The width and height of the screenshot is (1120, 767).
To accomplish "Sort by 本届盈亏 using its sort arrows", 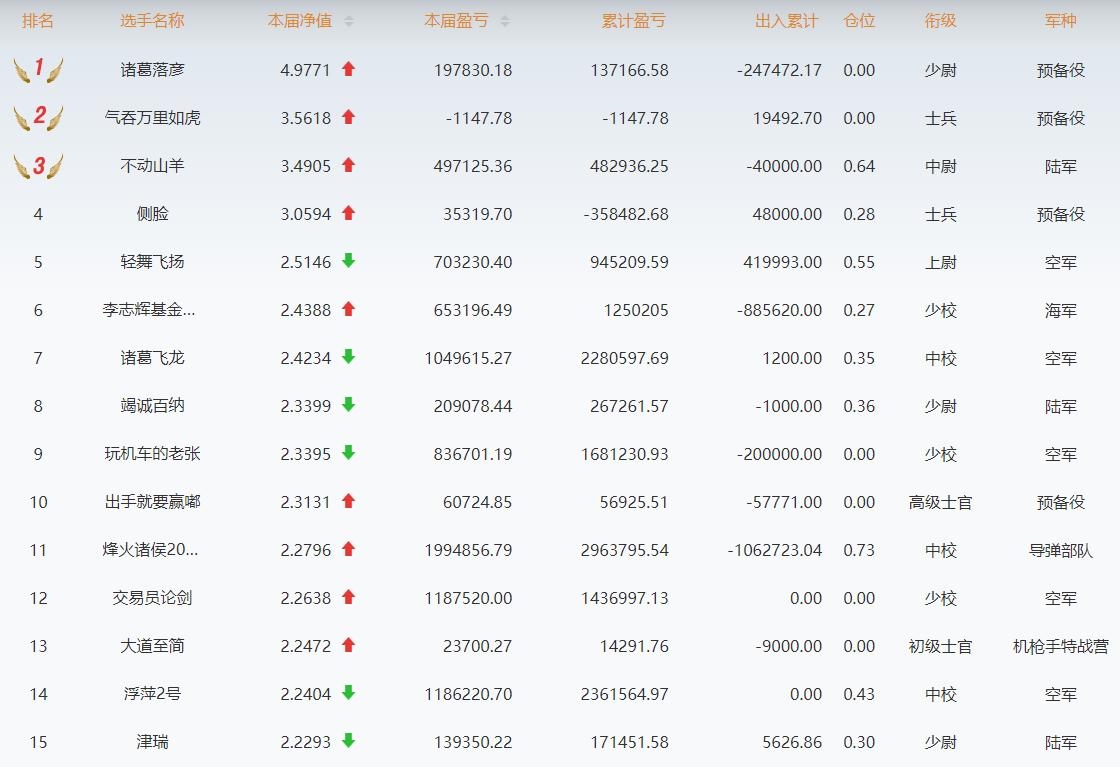I will pyautogui.click(x=504, y=21).
